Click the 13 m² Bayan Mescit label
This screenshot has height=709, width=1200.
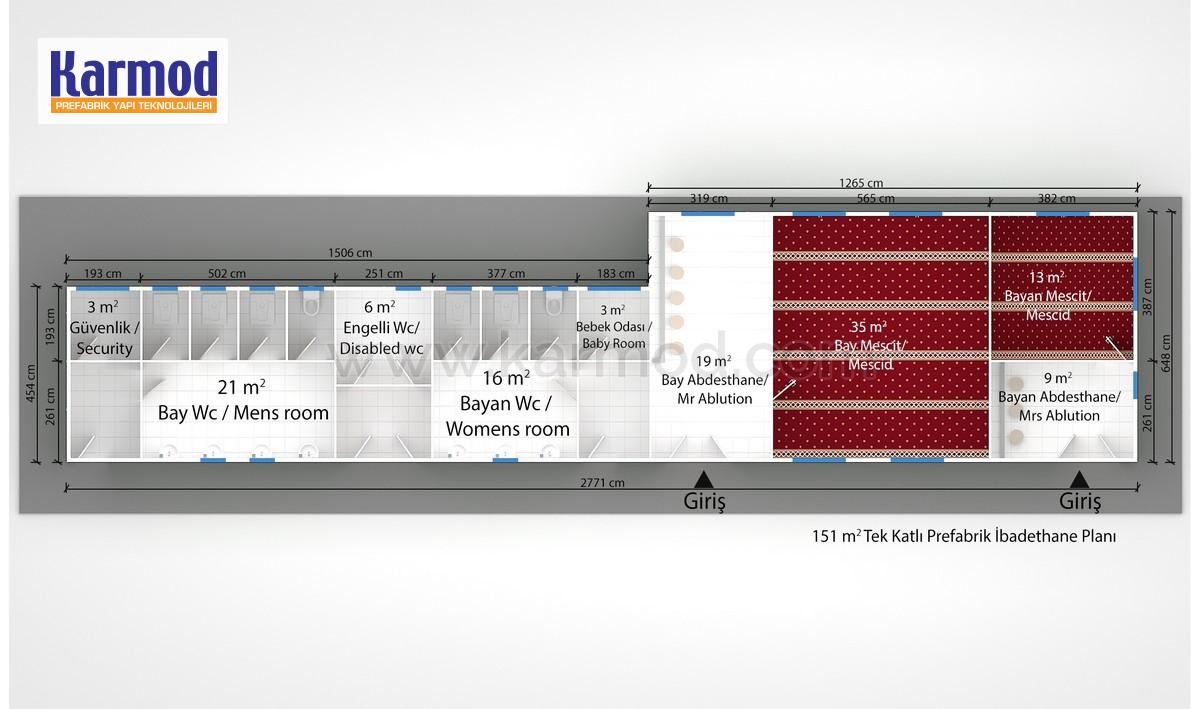click(x=1047, y=295)
